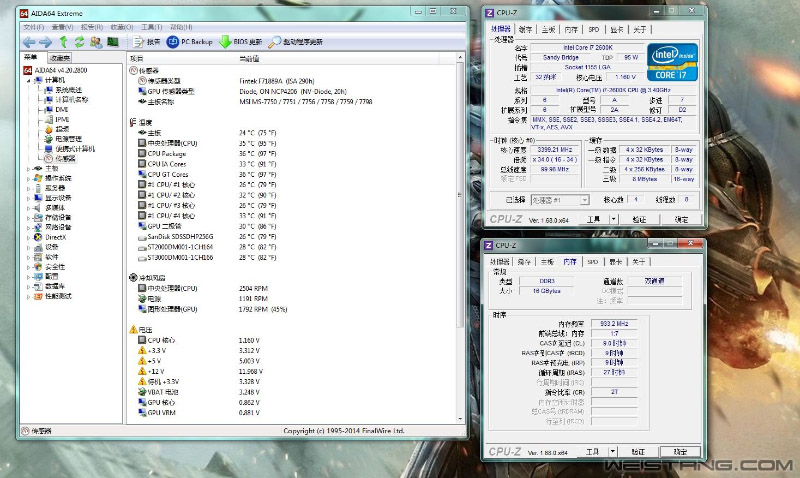The image size is (800, 478).
Task: Select the IPMI tree item
Action: click(x=57, y=119)
